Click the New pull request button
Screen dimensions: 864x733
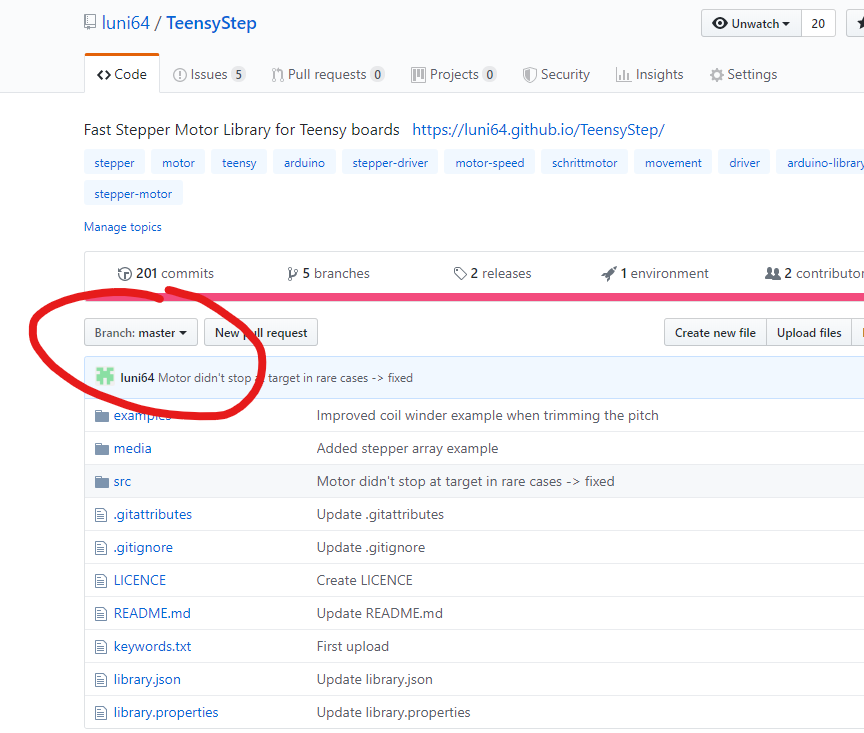(261, 332)
